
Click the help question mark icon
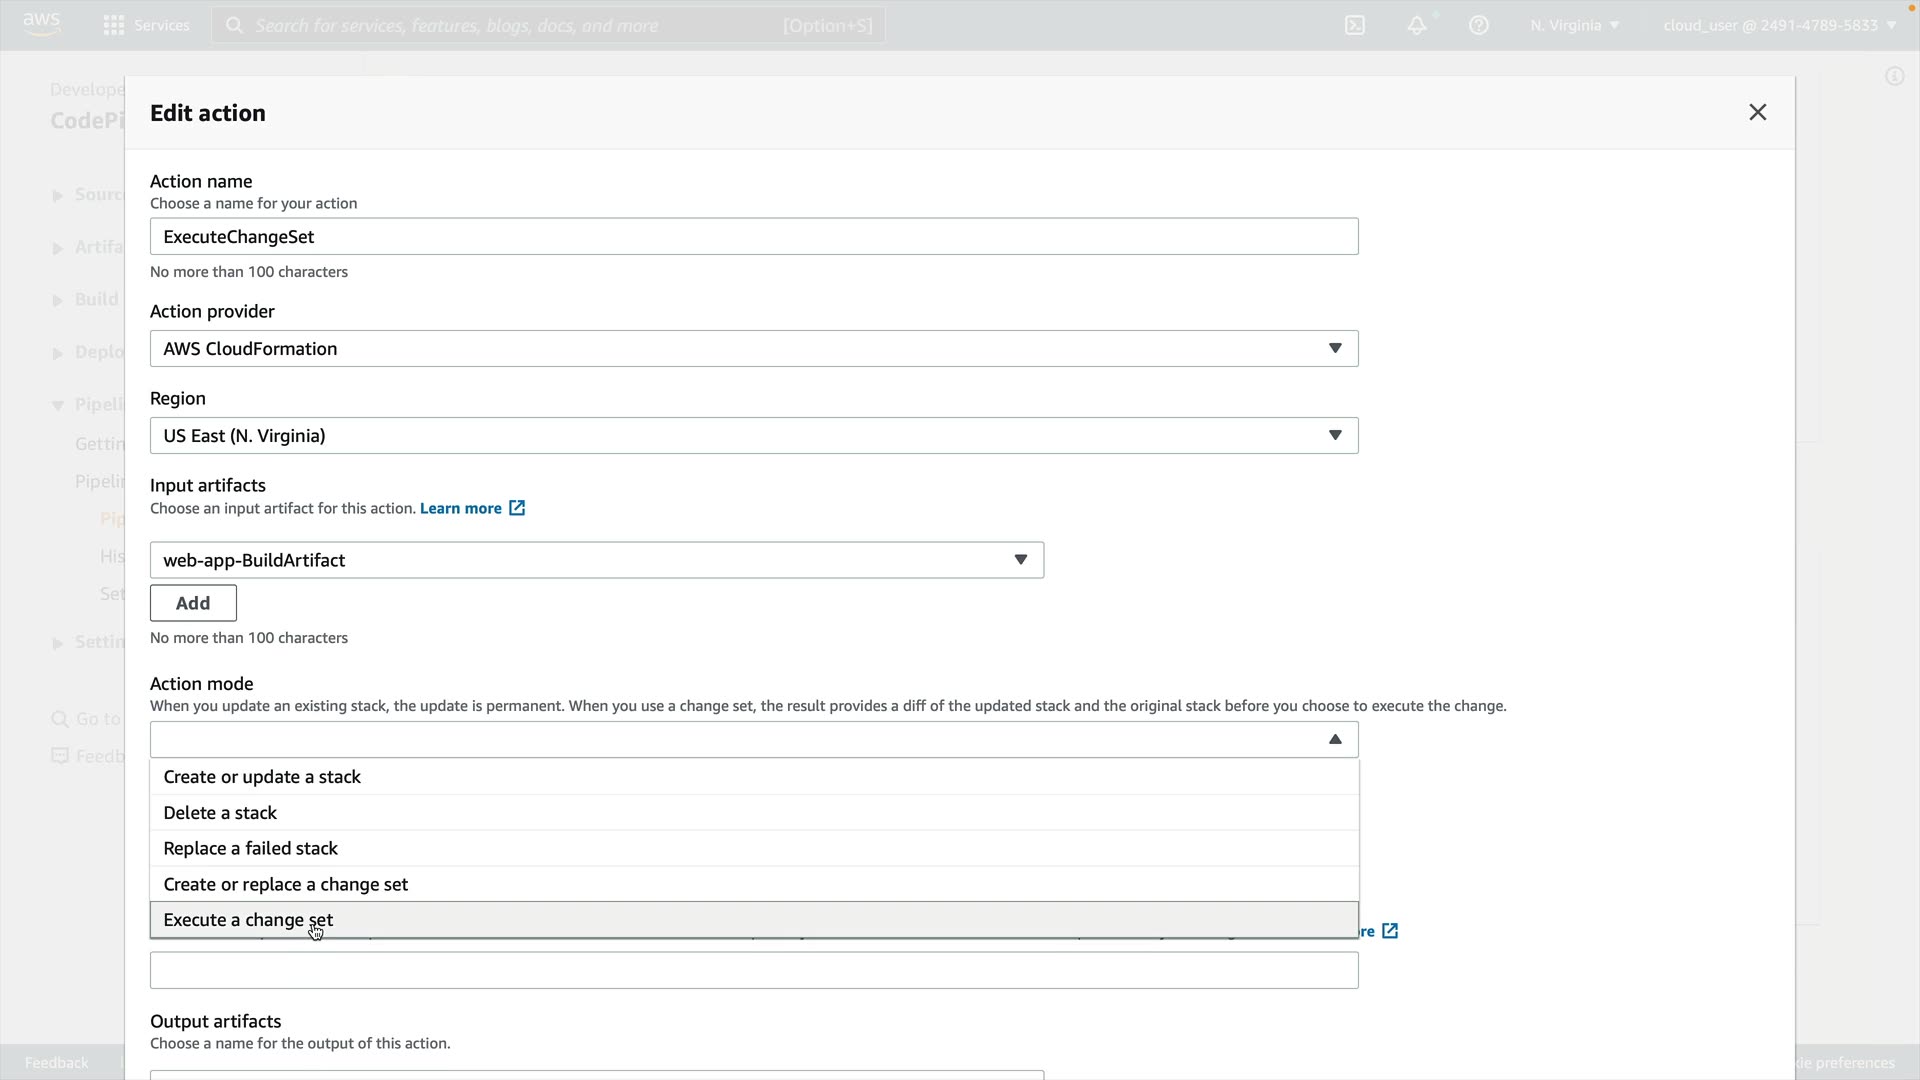1479,25
